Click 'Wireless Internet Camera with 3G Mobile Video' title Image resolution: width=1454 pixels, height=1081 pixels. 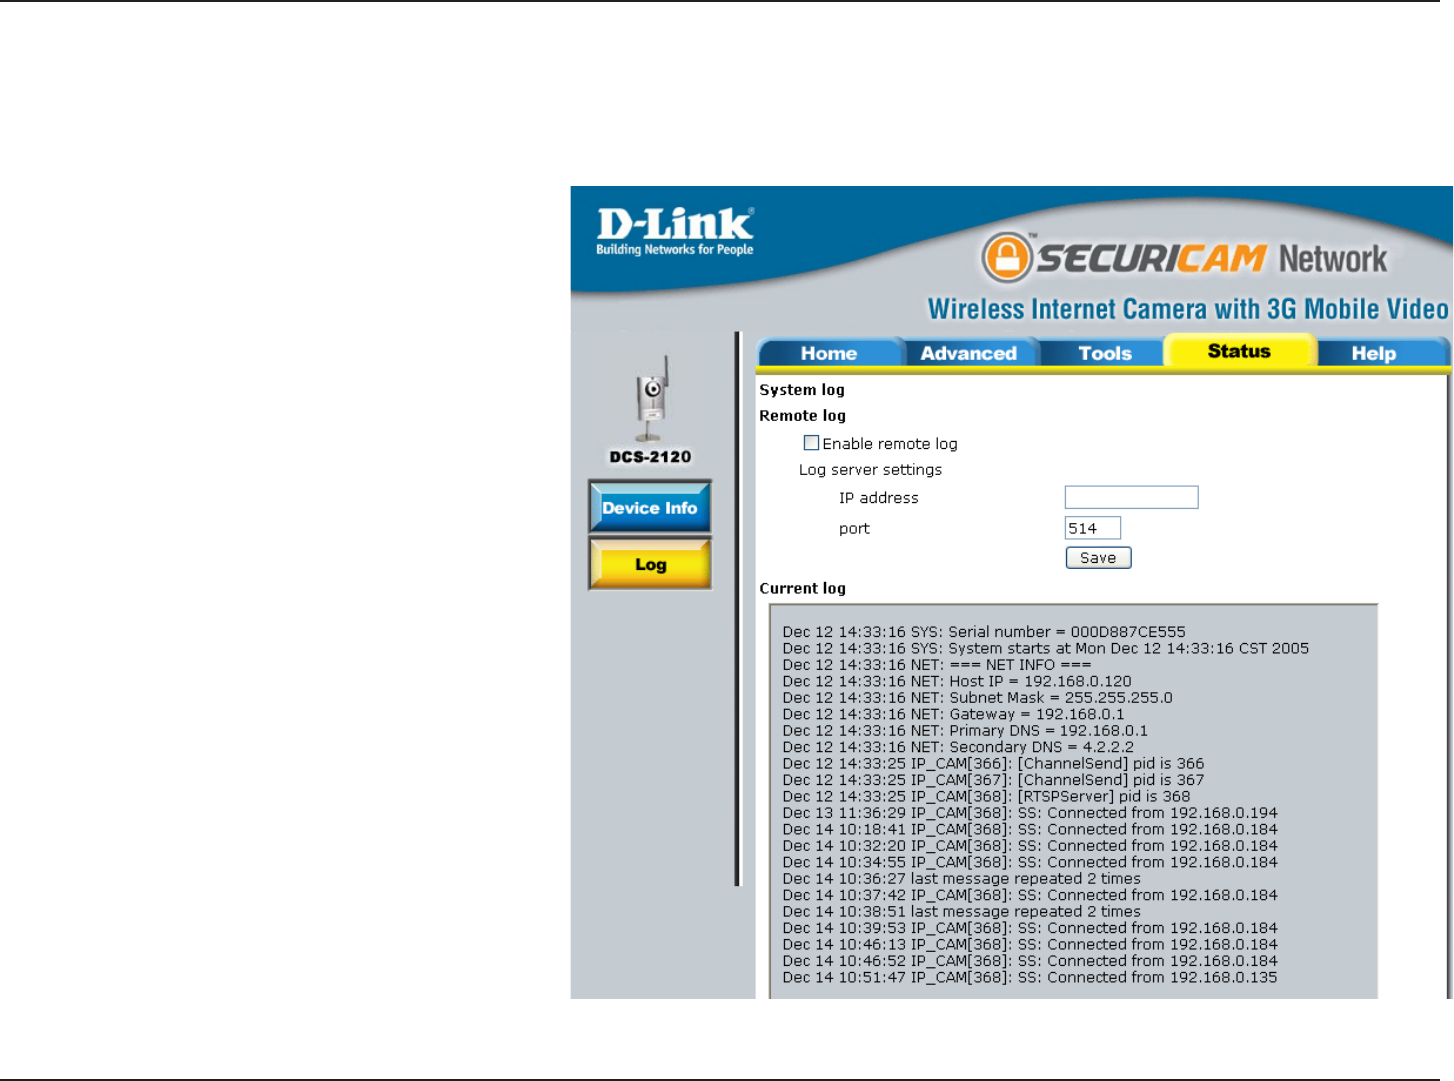1188,309
